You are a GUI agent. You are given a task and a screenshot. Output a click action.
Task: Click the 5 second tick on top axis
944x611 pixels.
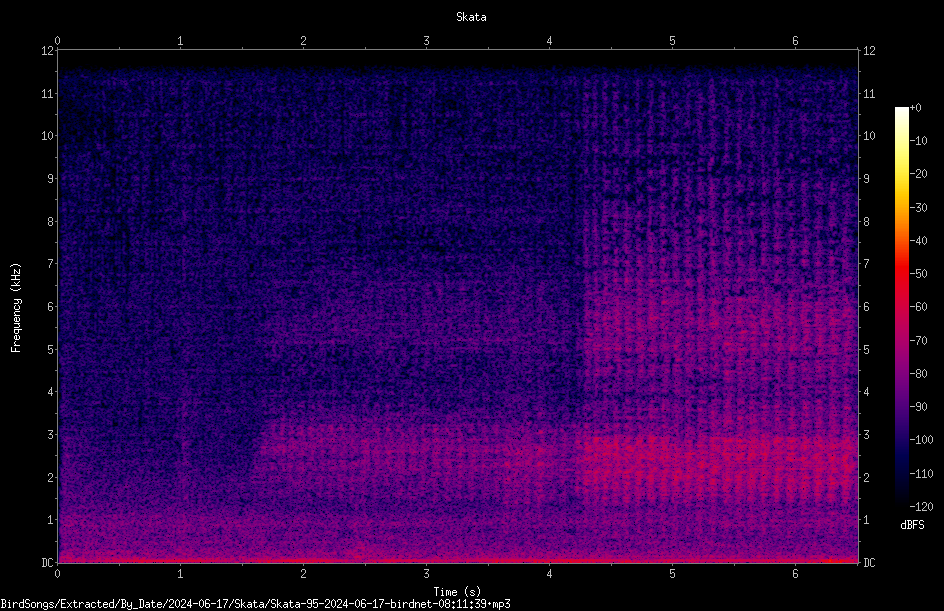click(x=672, y=41)
